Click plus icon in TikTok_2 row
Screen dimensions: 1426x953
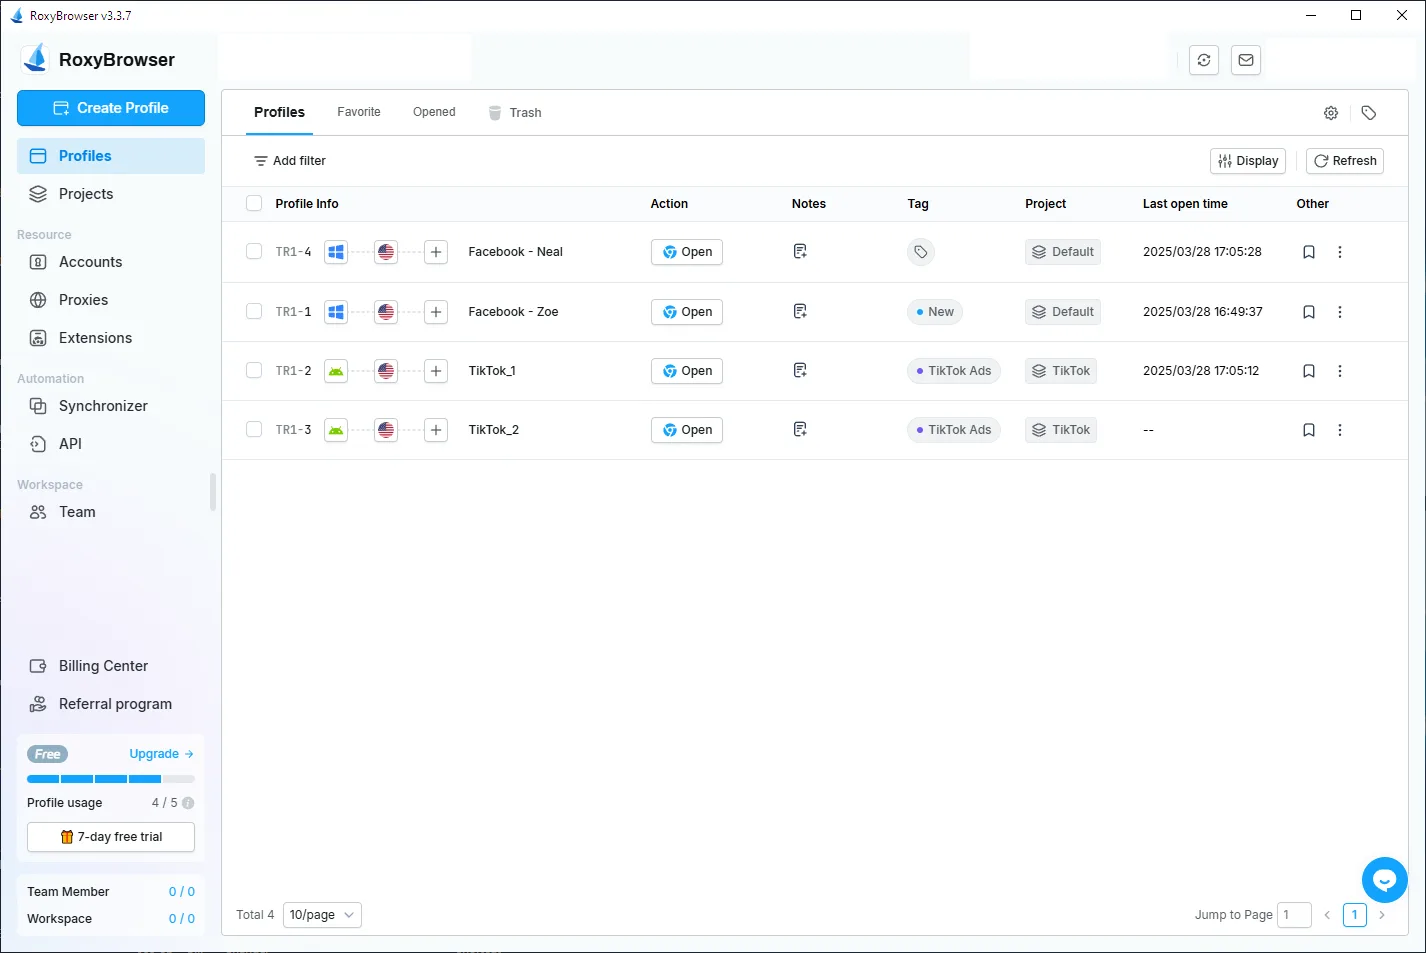436,430
